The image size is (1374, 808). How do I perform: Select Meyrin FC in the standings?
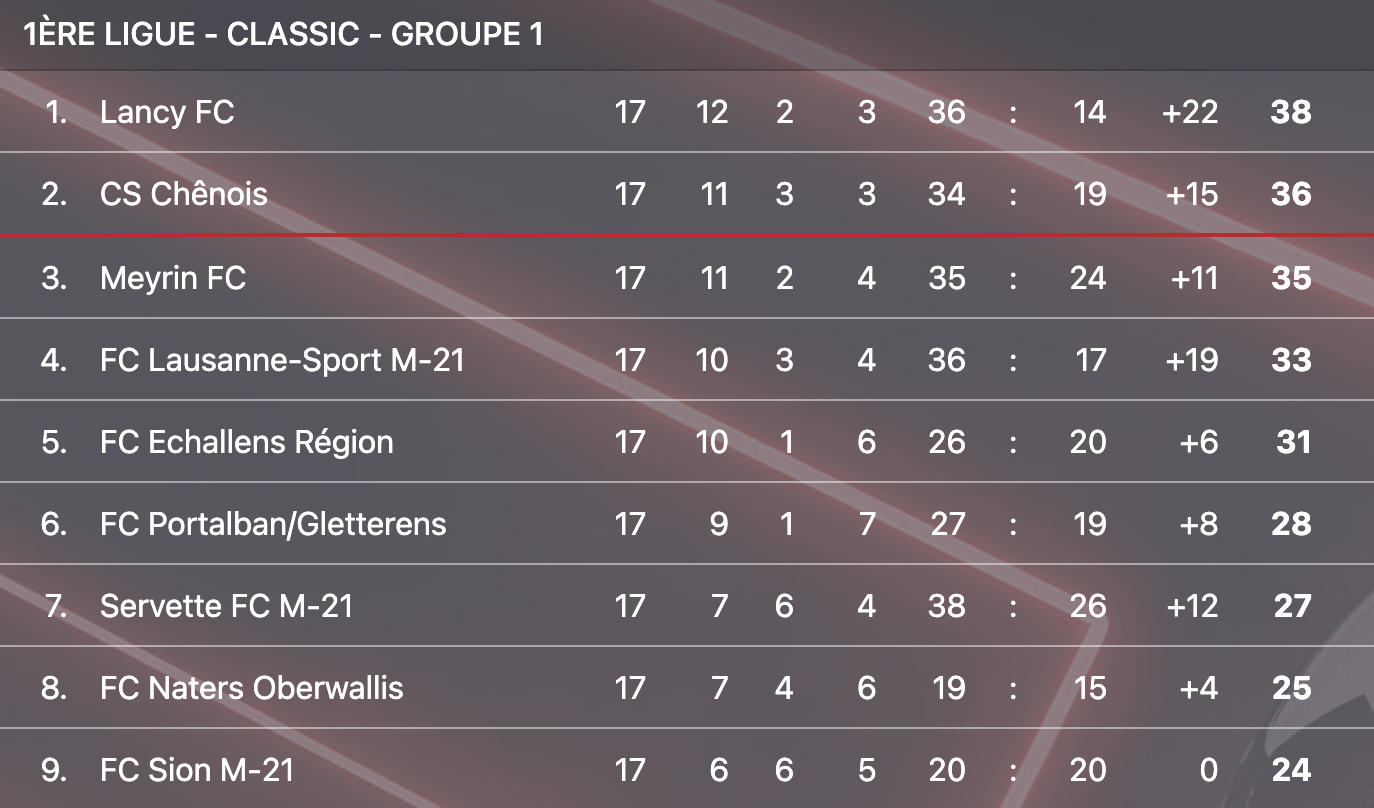173,277
